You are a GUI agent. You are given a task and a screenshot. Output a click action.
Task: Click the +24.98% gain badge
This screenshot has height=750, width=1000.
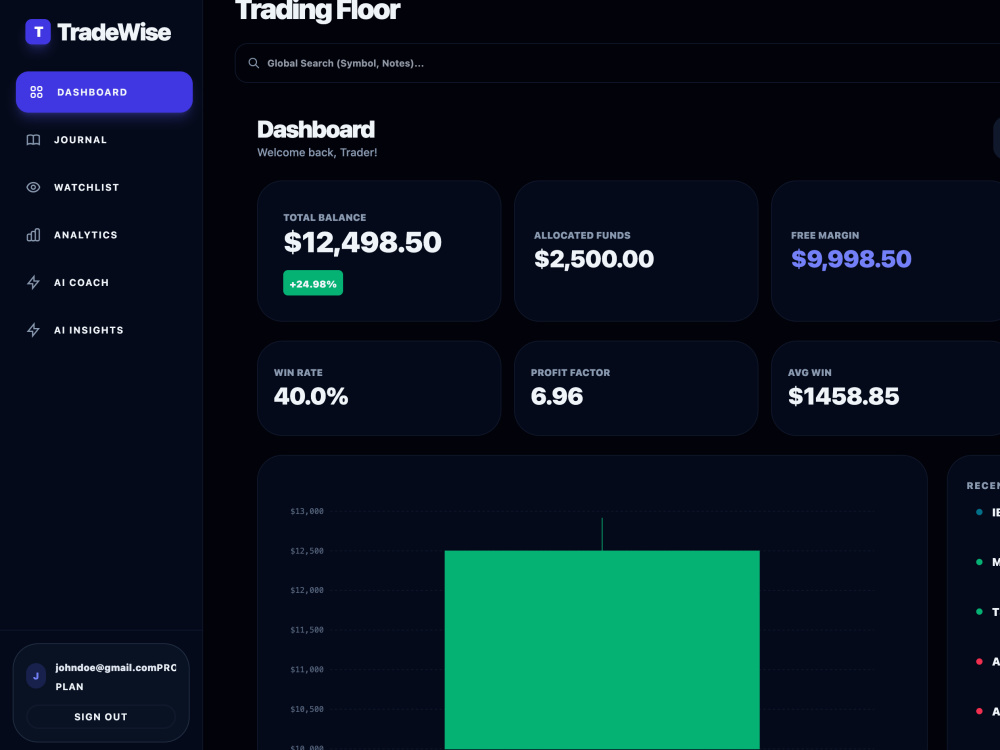coord(313,283)
